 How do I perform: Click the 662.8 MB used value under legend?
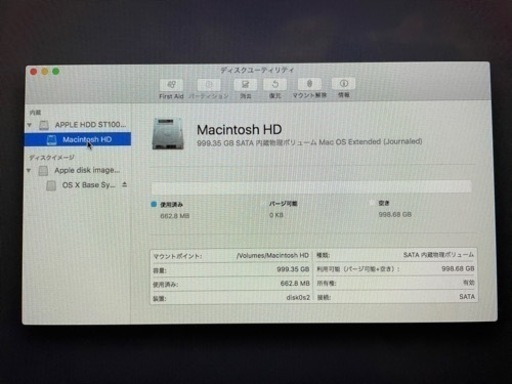[175, 216]
